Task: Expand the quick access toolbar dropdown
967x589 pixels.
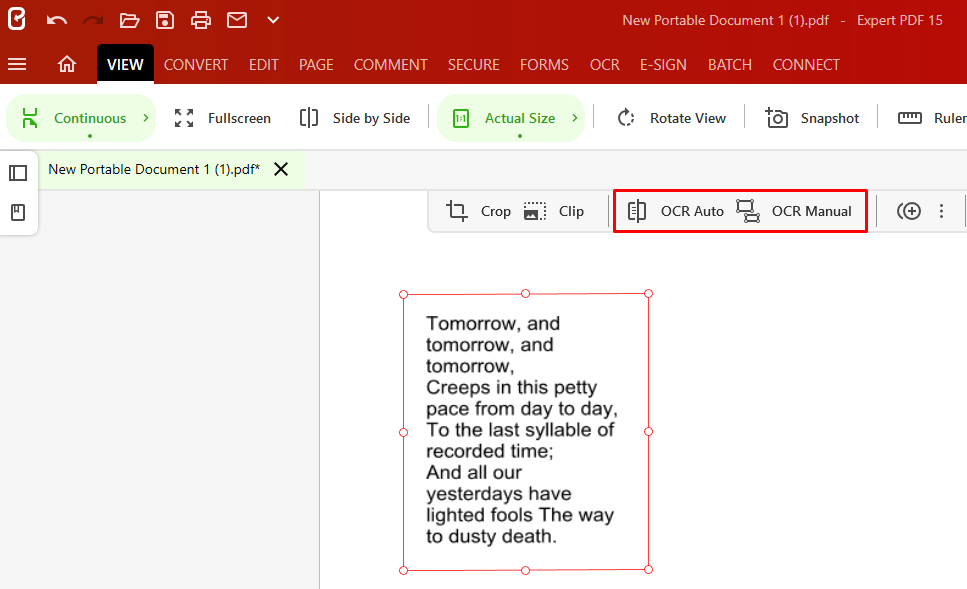Action: (x=273, y=20)
